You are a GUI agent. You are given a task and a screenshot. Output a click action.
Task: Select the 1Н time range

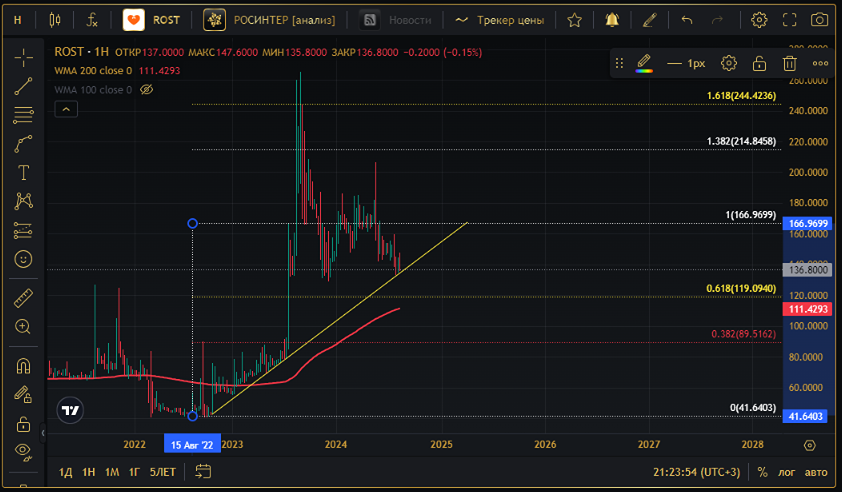point(89,472)
